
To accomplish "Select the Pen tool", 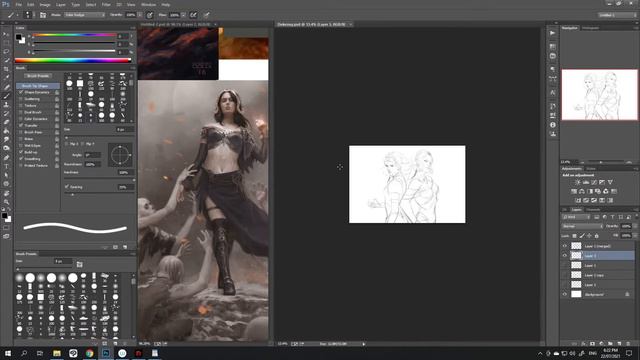I will pos(6,158).
